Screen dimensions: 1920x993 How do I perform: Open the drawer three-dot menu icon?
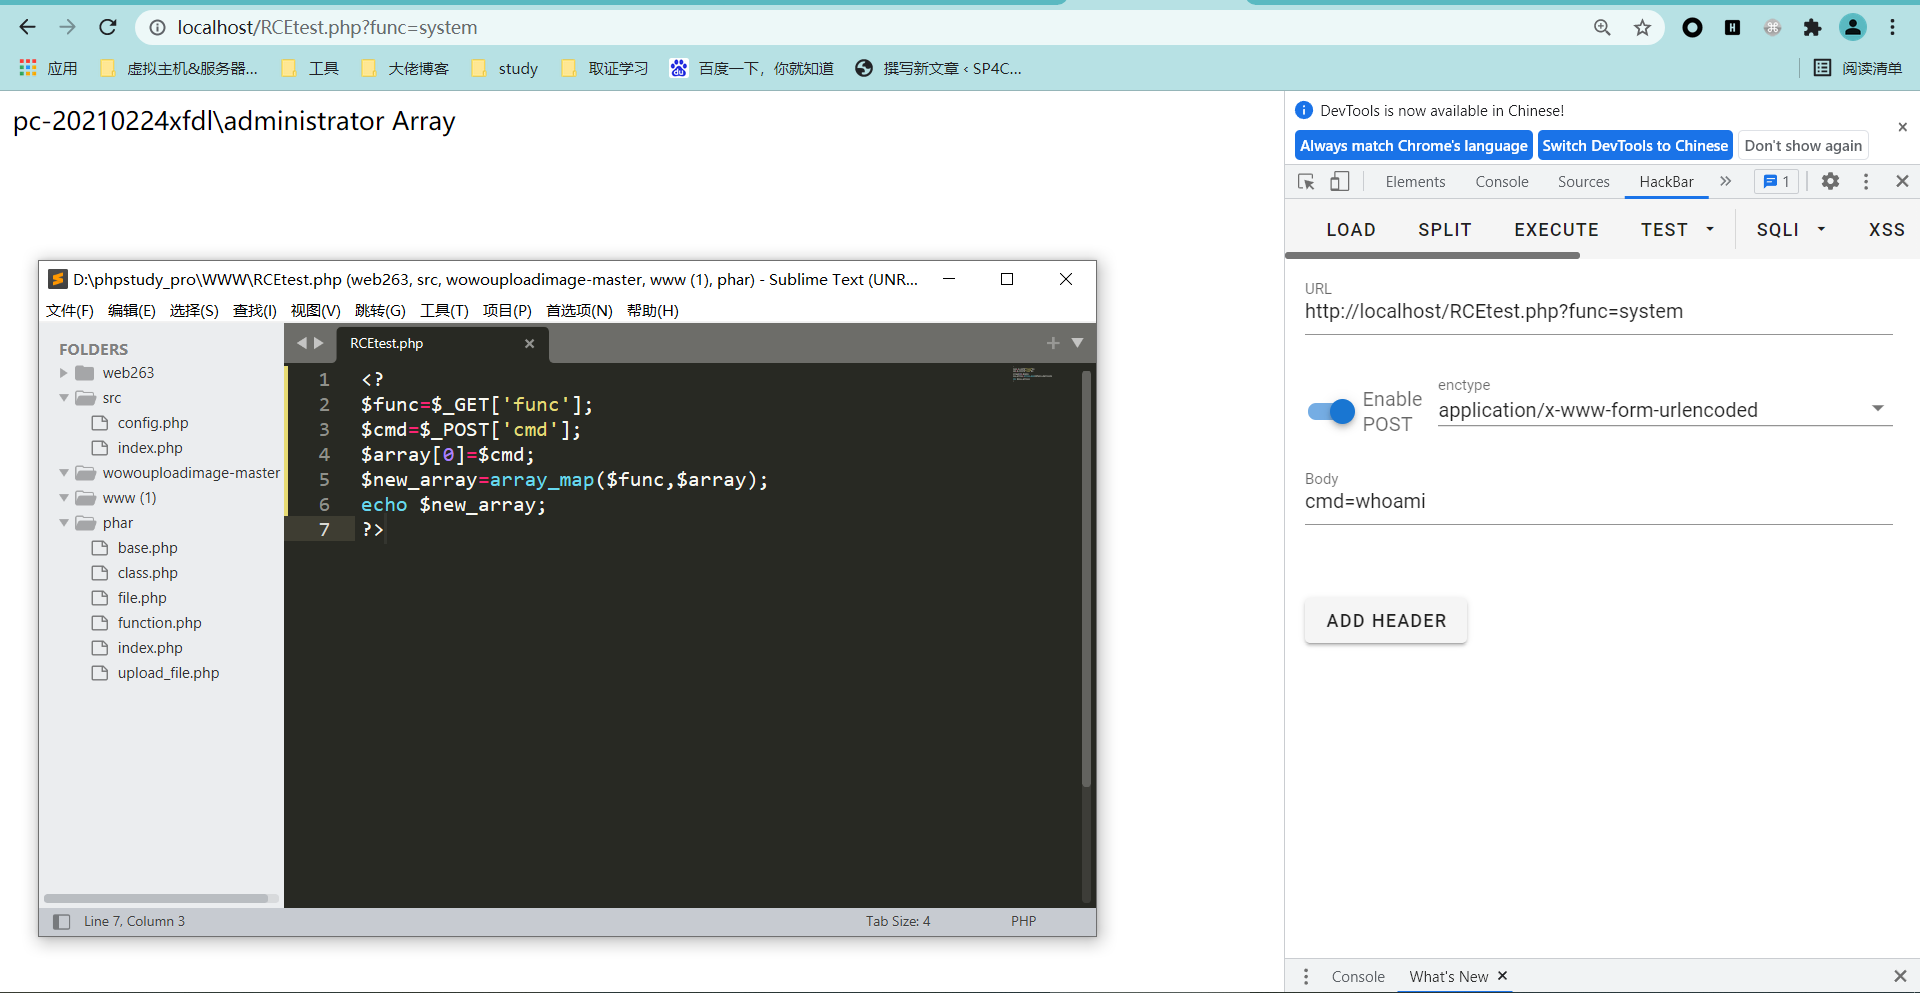pos(1306,976)
